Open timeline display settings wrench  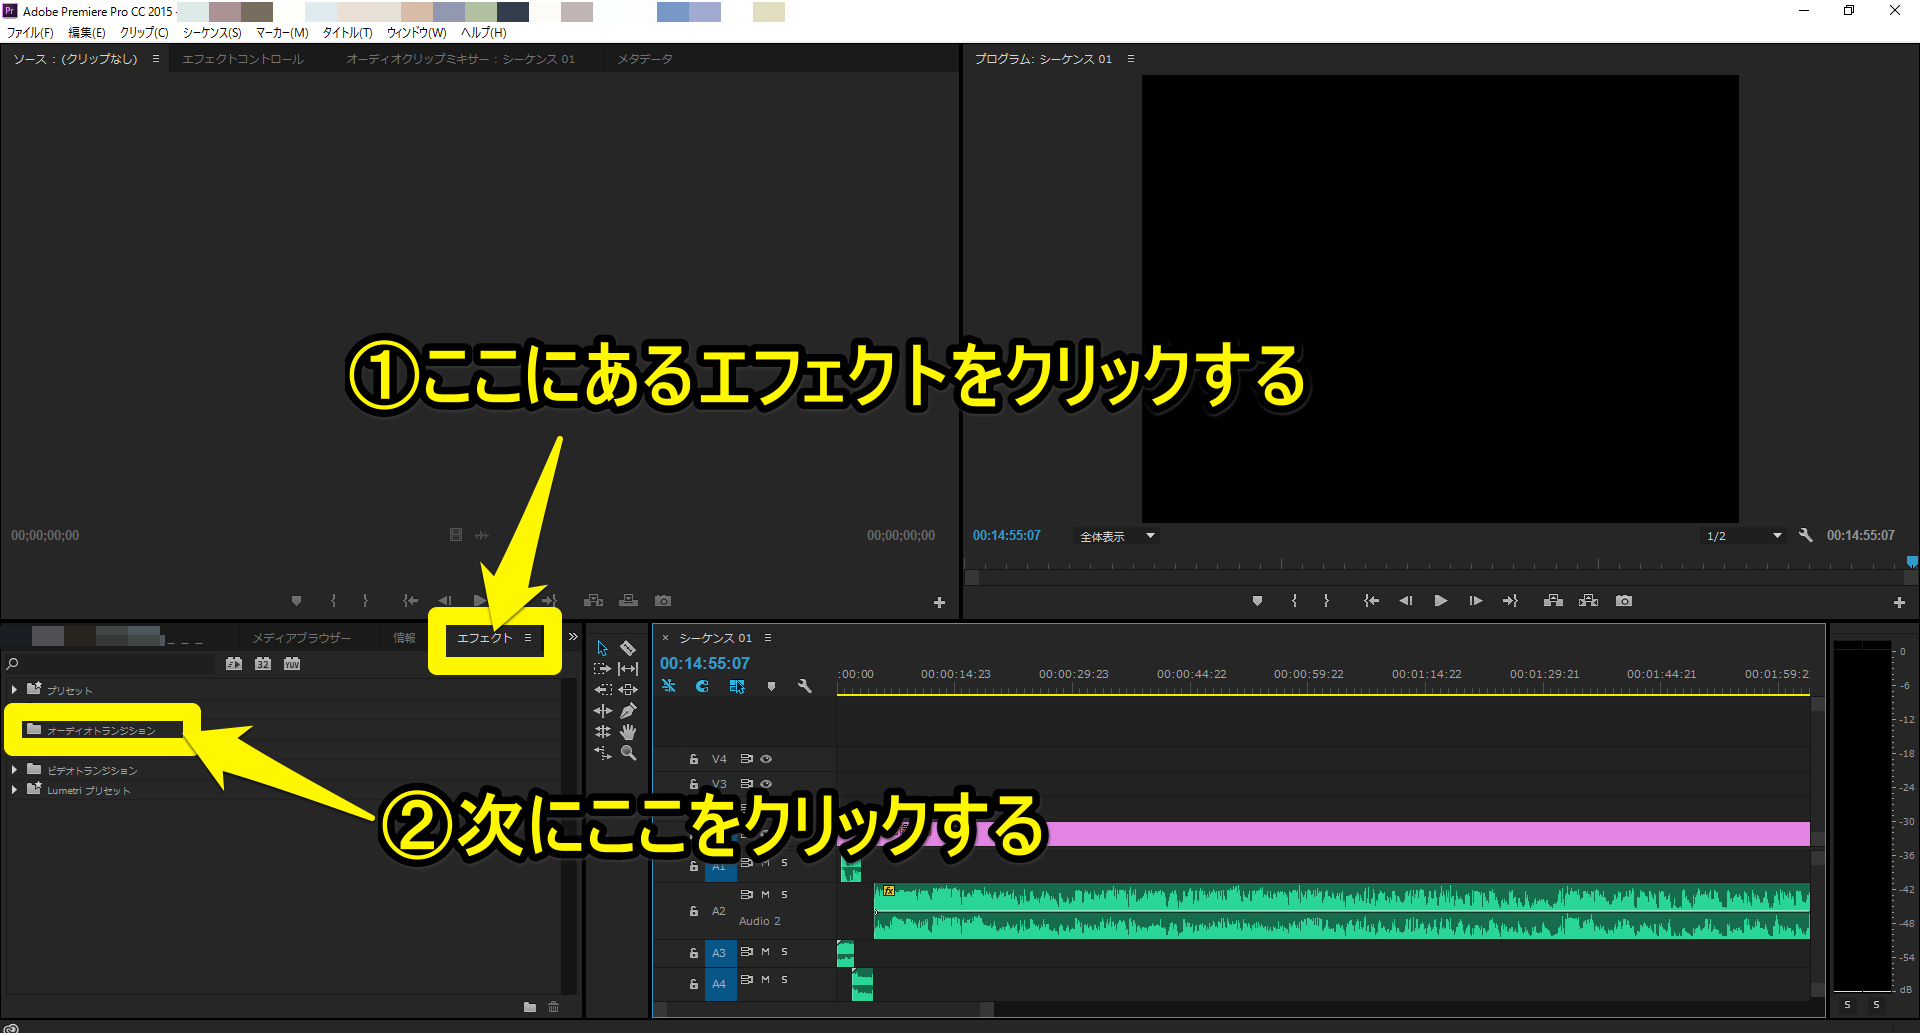[805, 686]
